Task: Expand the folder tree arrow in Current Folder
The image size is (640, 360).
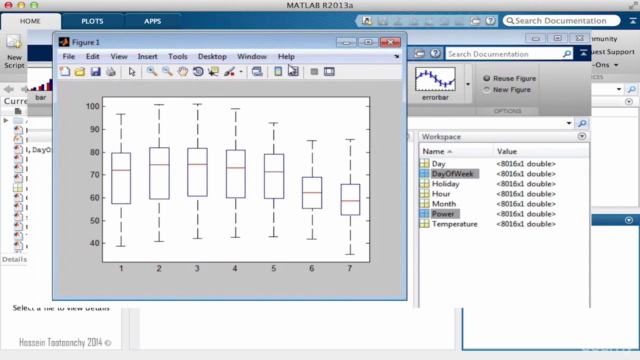Action: coord(6,120)
